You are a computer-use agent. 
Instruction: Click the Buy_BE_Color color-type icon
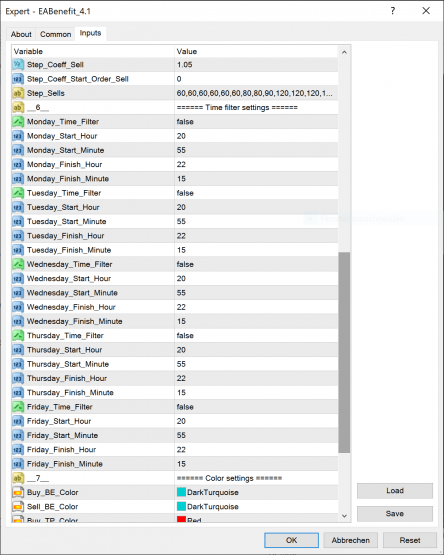[x=18, y=492]
